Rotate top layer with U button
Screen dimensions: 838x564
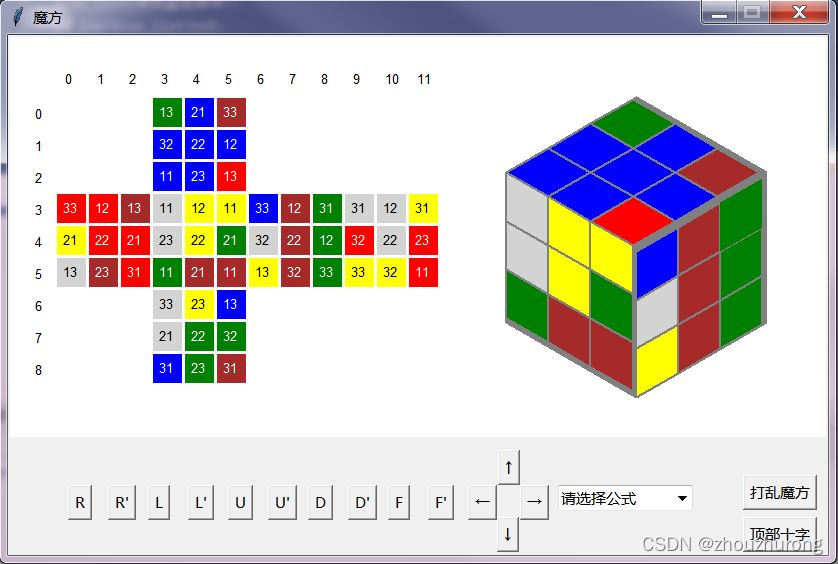(x=240, y=502)
